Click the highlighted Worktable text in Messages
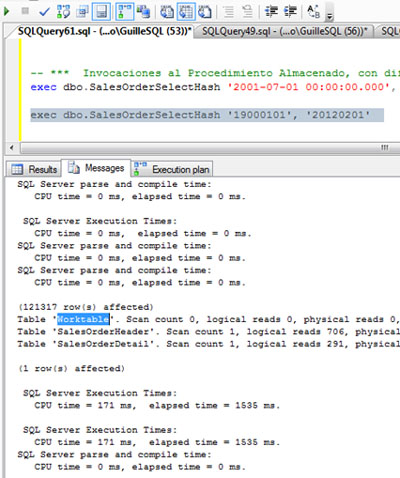The image size is (400, 478). coord(83,319)
